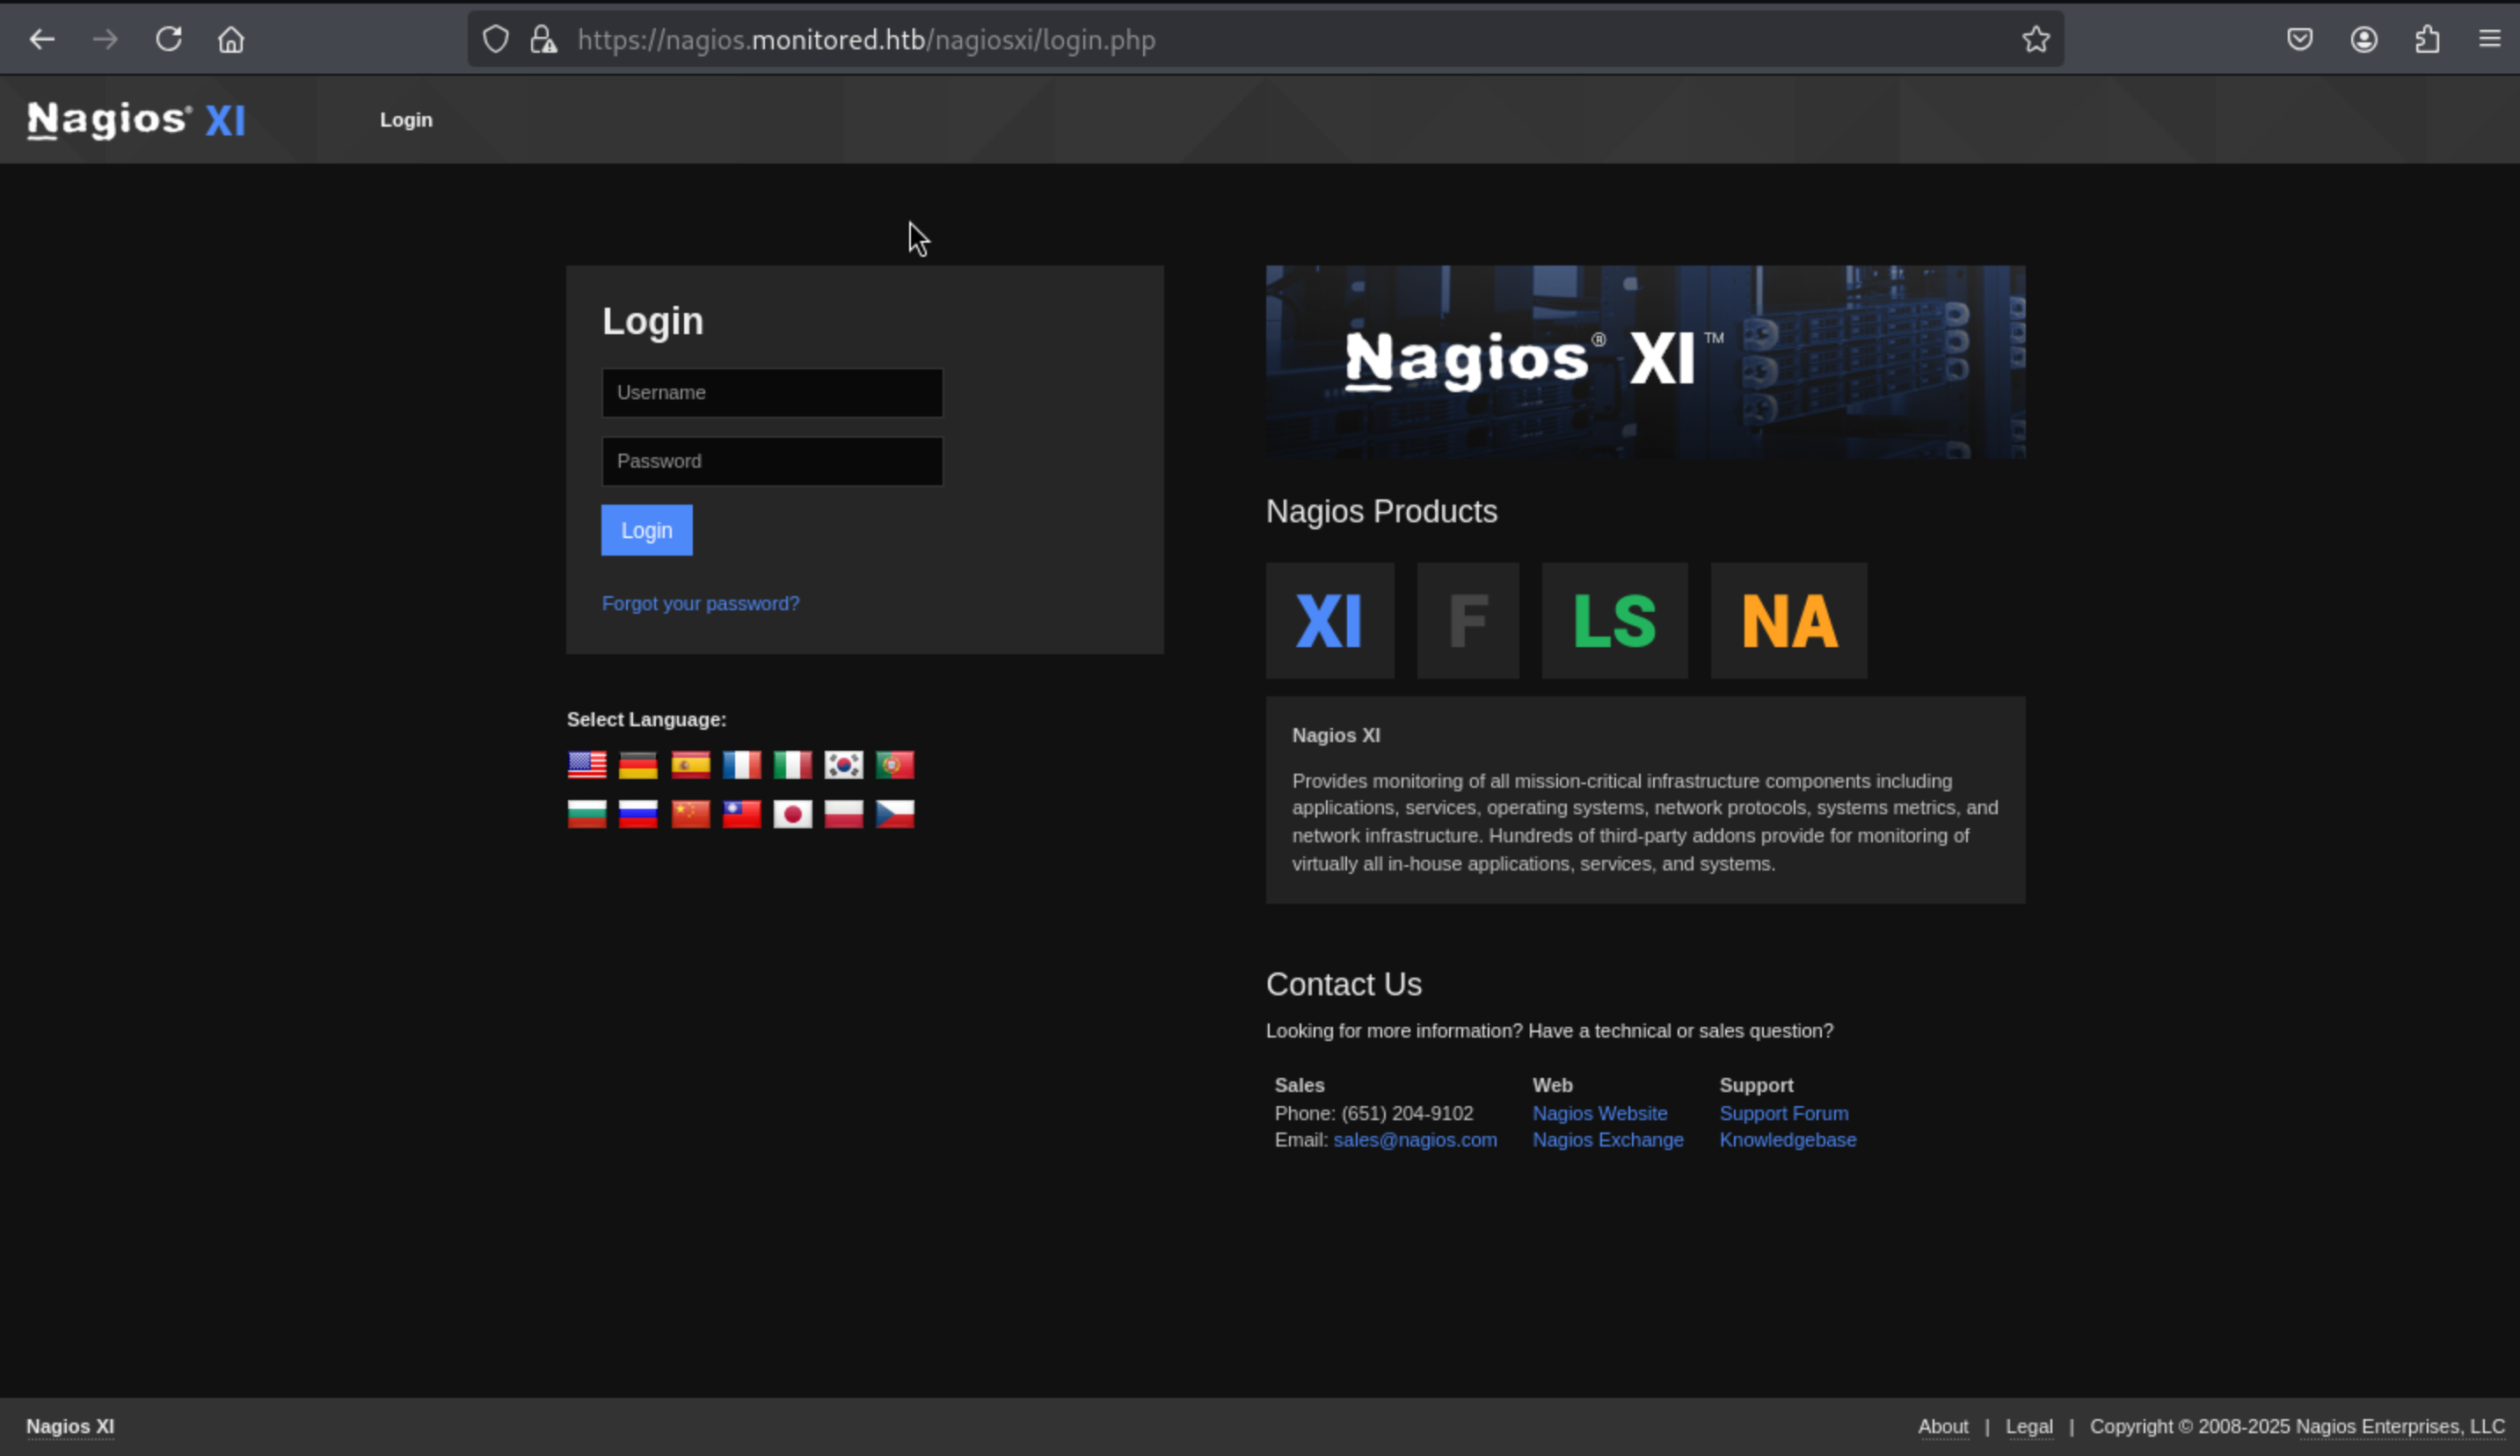Click the Nagios XI banner image
The height and width of the screenshot is (1456, 2520).
point(1645,362)
